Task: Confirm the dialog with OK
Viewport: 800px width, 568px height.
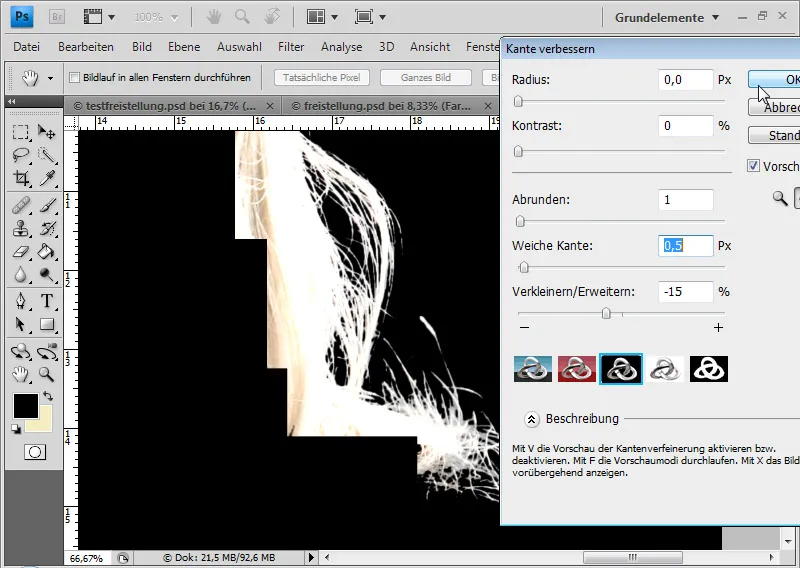Action: point(774,79)
